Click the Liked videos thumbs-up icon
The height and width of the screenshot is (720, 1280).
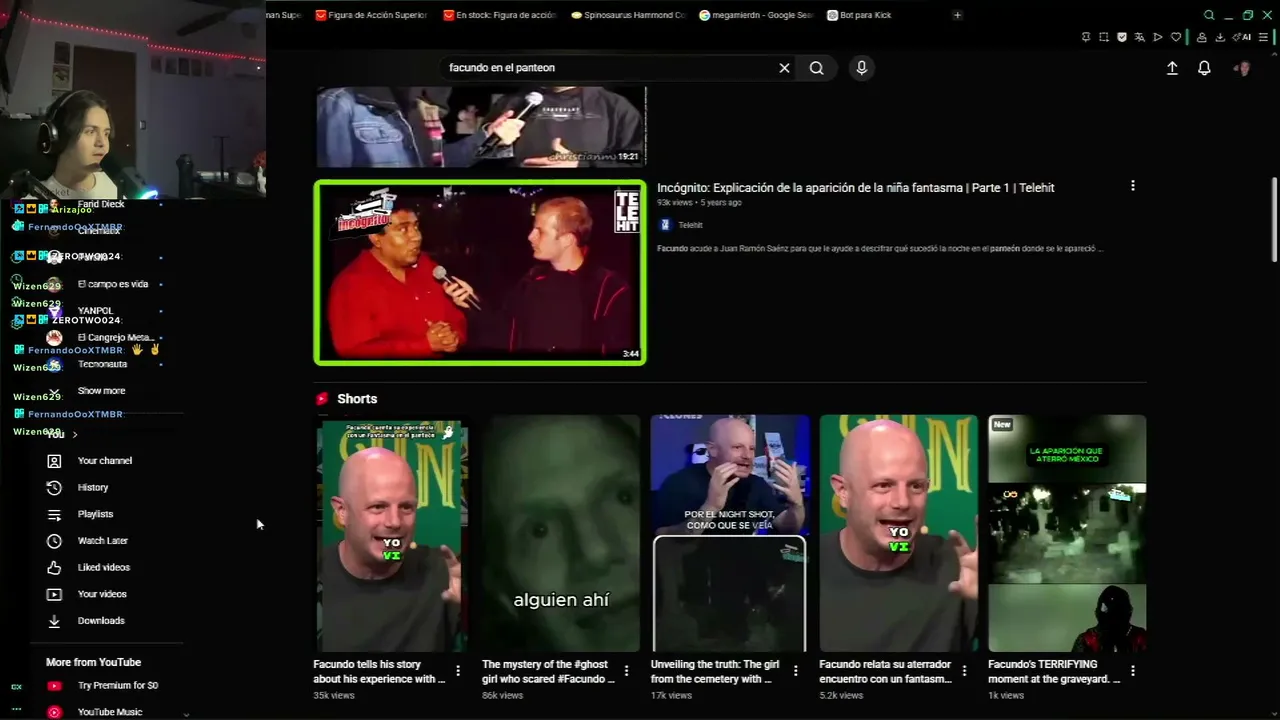(55, 568)
